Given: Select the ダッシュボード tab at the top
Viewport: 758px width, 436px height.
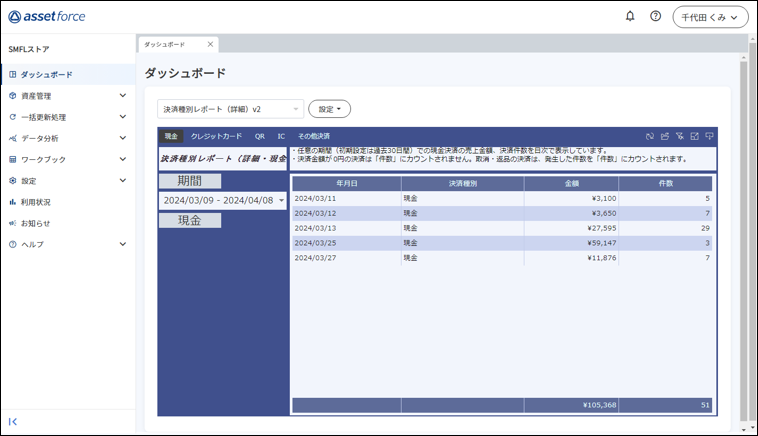Looking at the screenshot, I should pyautogui.click(x=177, y=44).
